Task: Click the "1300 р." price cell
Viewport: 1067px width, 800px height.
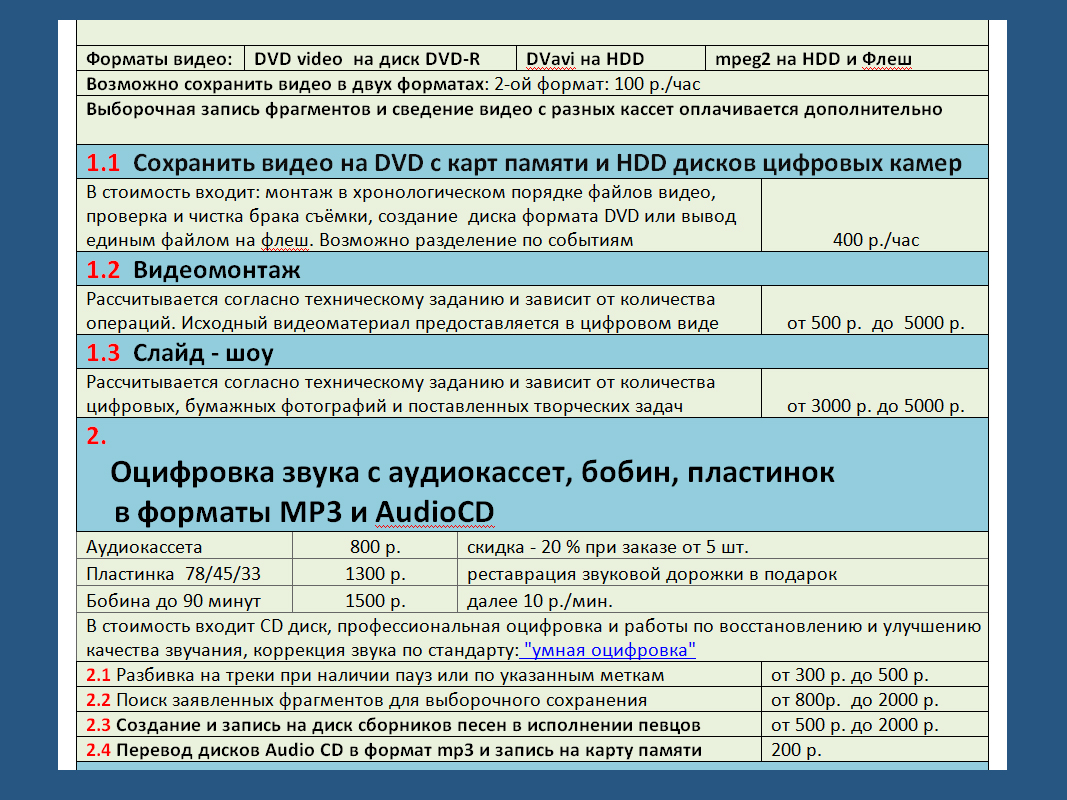Action: pos(374,574)
